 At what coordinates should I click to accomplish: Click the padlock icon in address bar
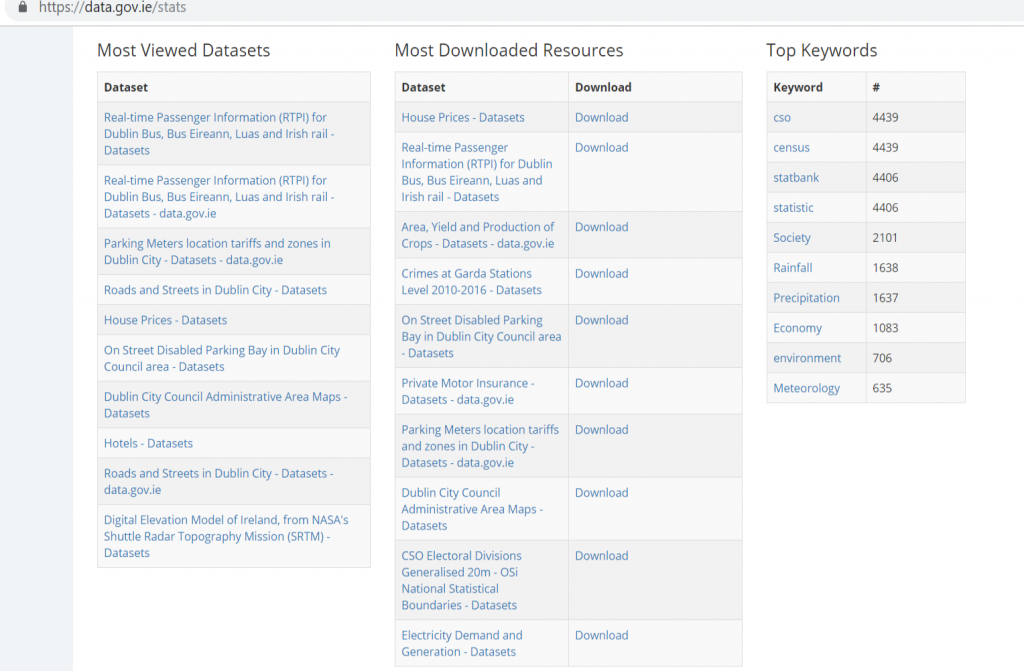click(22, 7)
